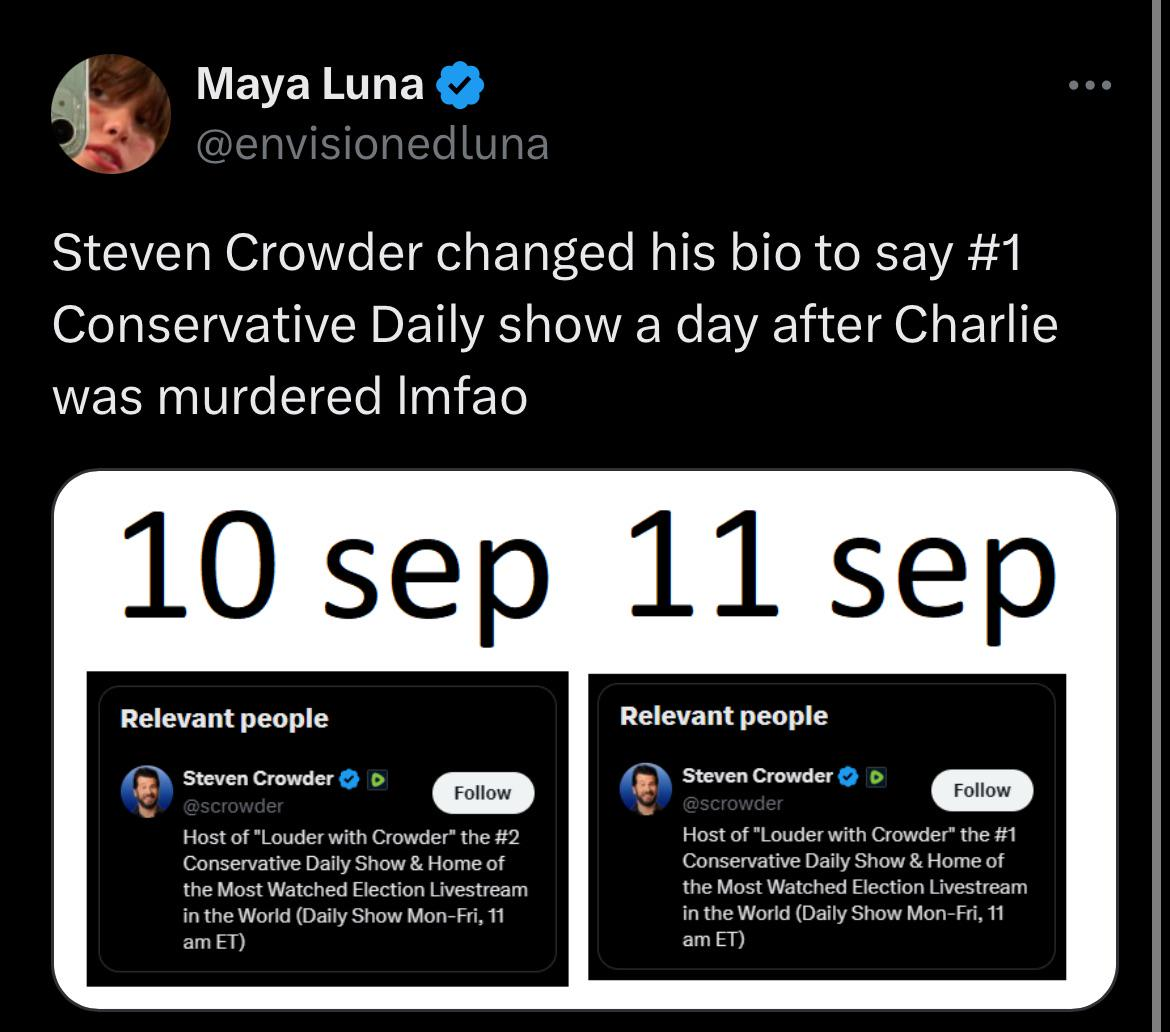1170x1032 pixels.
Task: Select Steven Crowder name in 11 sep card
Action: 757,775
